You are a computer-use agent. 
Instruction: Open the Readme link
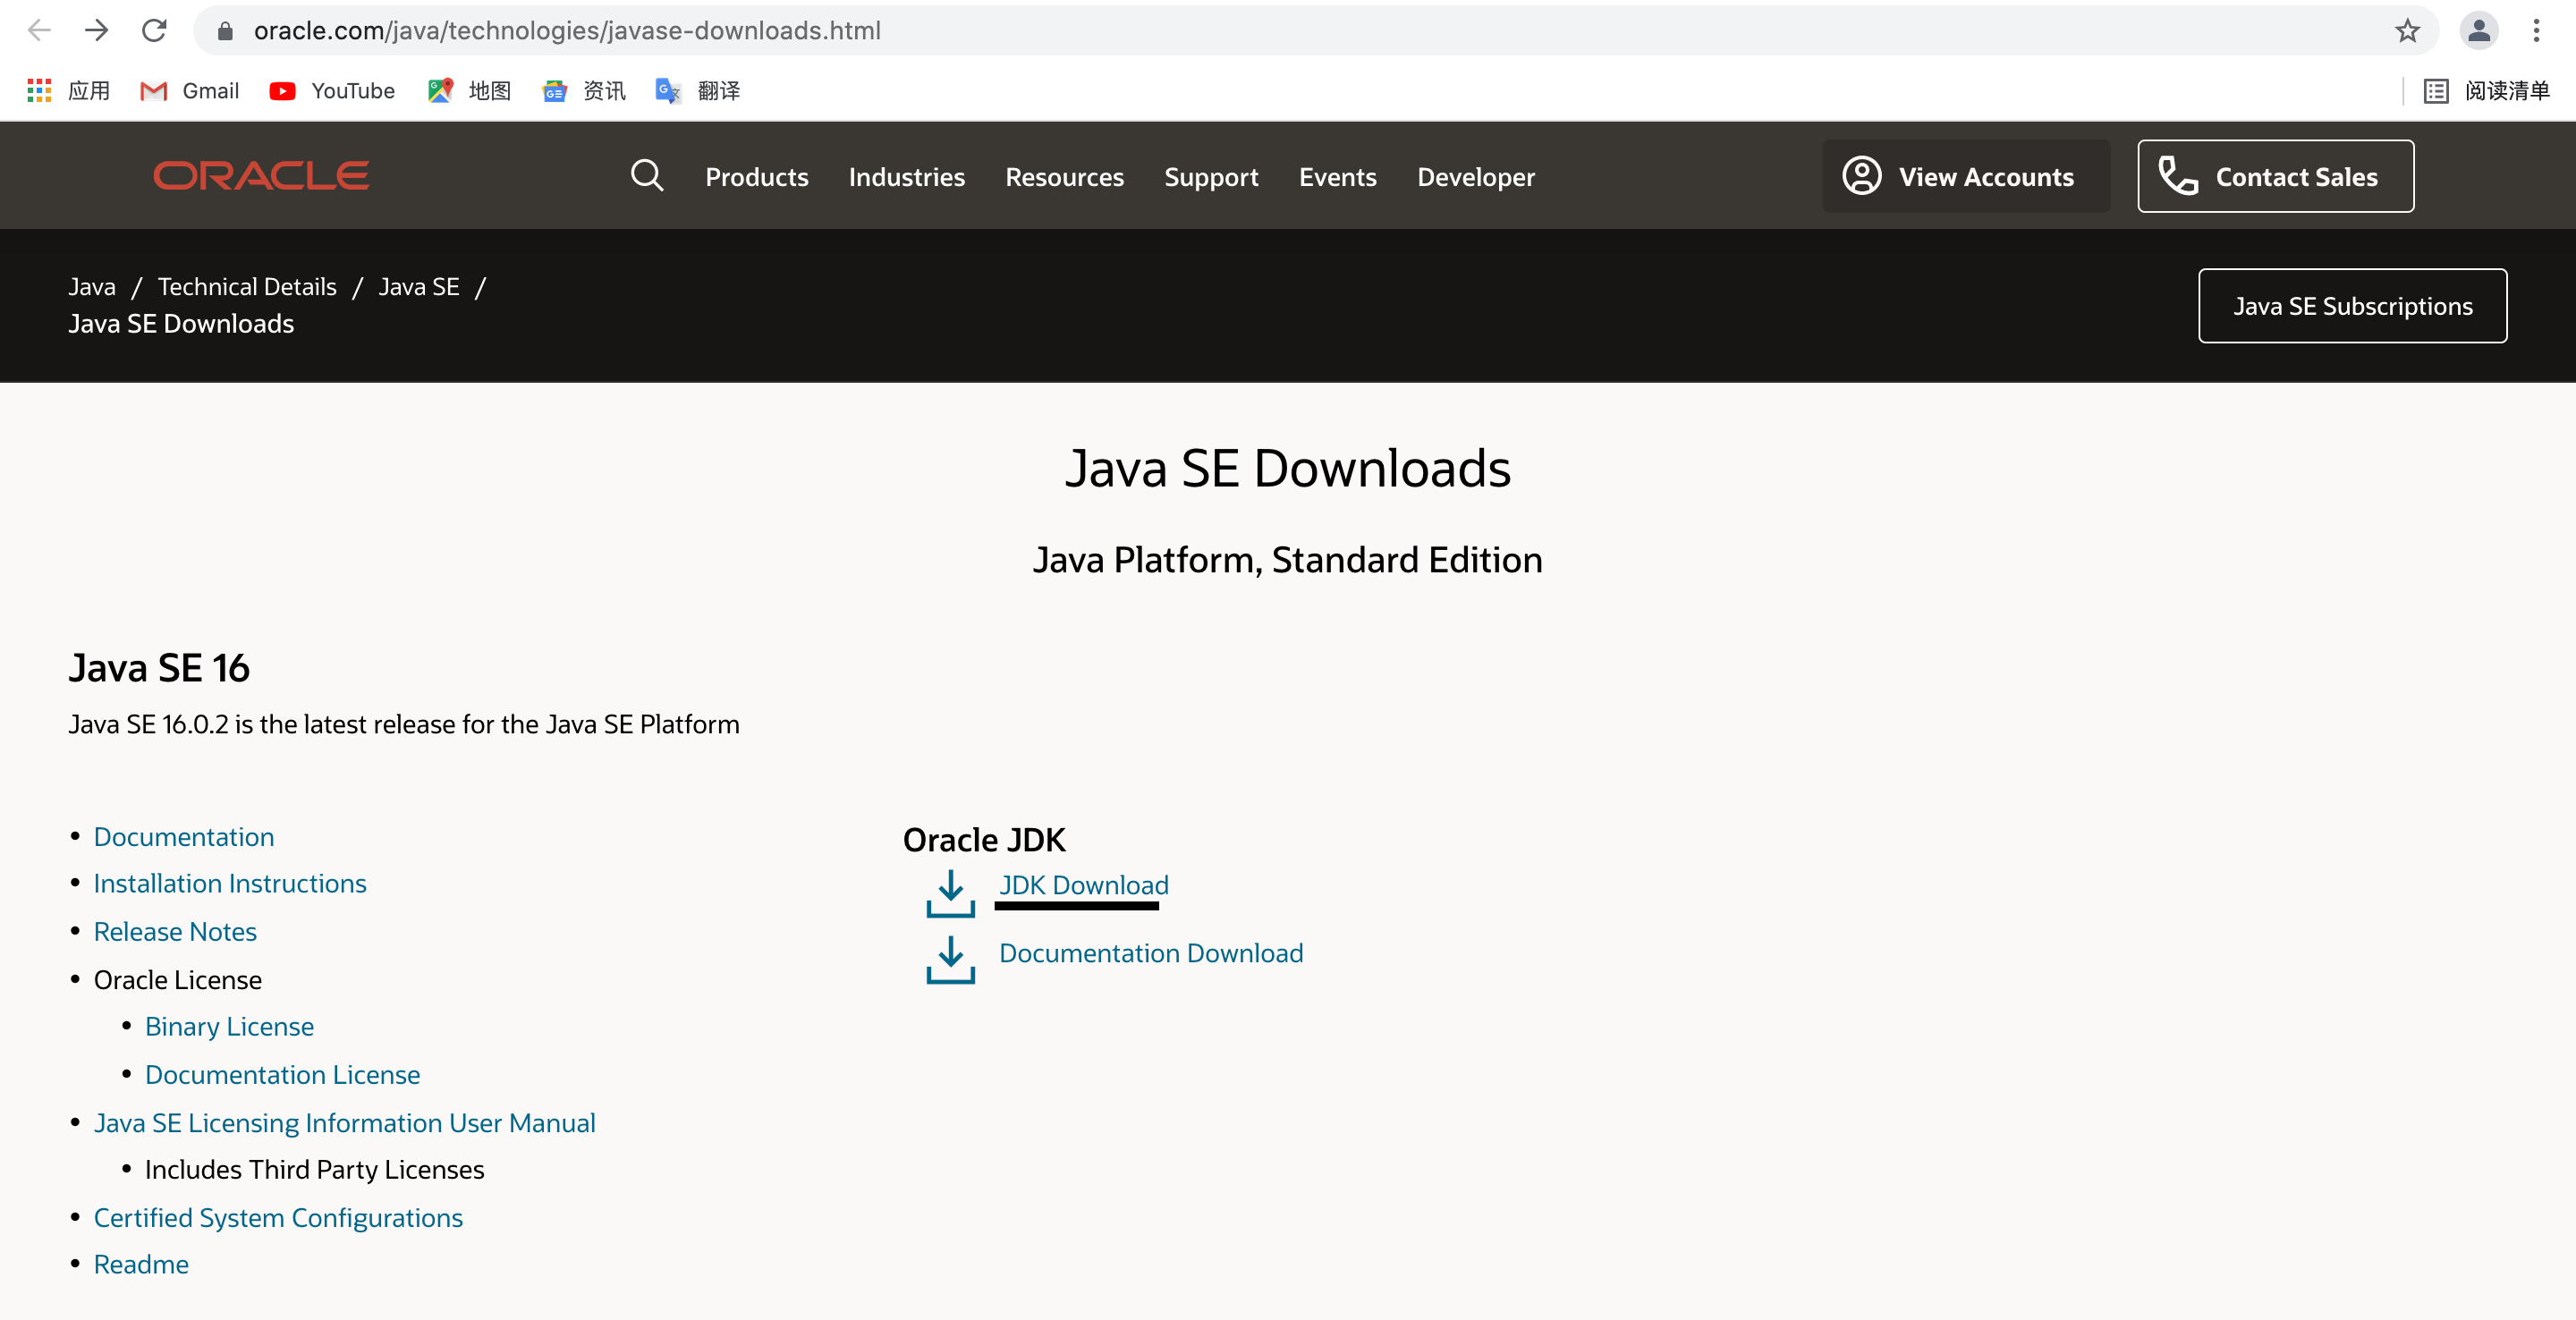coord(141,1265)
